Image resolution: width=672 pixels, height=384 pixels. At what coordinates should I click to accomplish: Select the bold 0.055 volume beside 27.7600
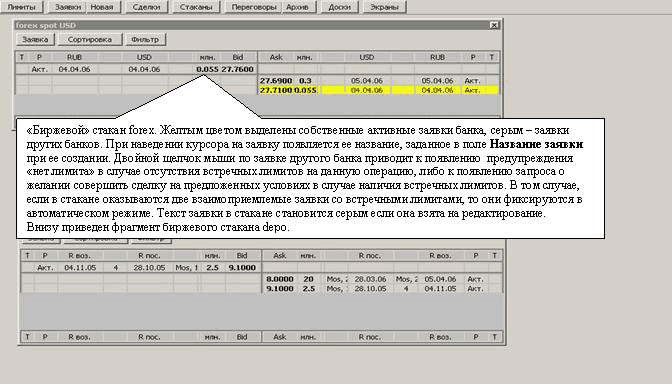(x=207, y=69)
